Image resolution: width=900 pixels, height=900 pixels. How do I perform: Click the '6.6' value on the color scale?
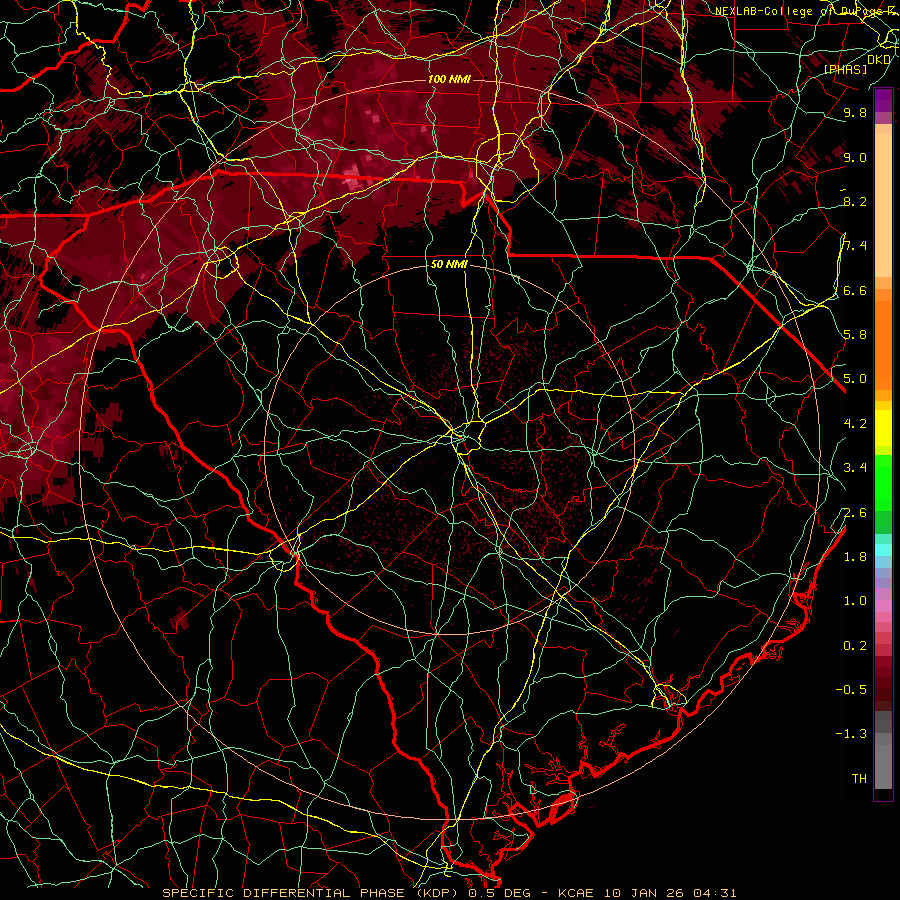point(855,290)
